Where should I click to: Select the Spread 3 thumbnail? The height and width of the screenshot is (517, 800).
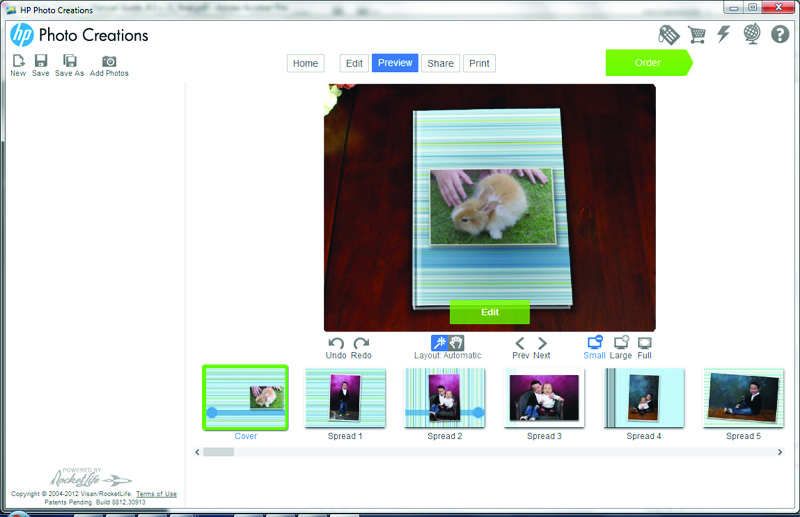pyautogui.click(x=544, y=398)
